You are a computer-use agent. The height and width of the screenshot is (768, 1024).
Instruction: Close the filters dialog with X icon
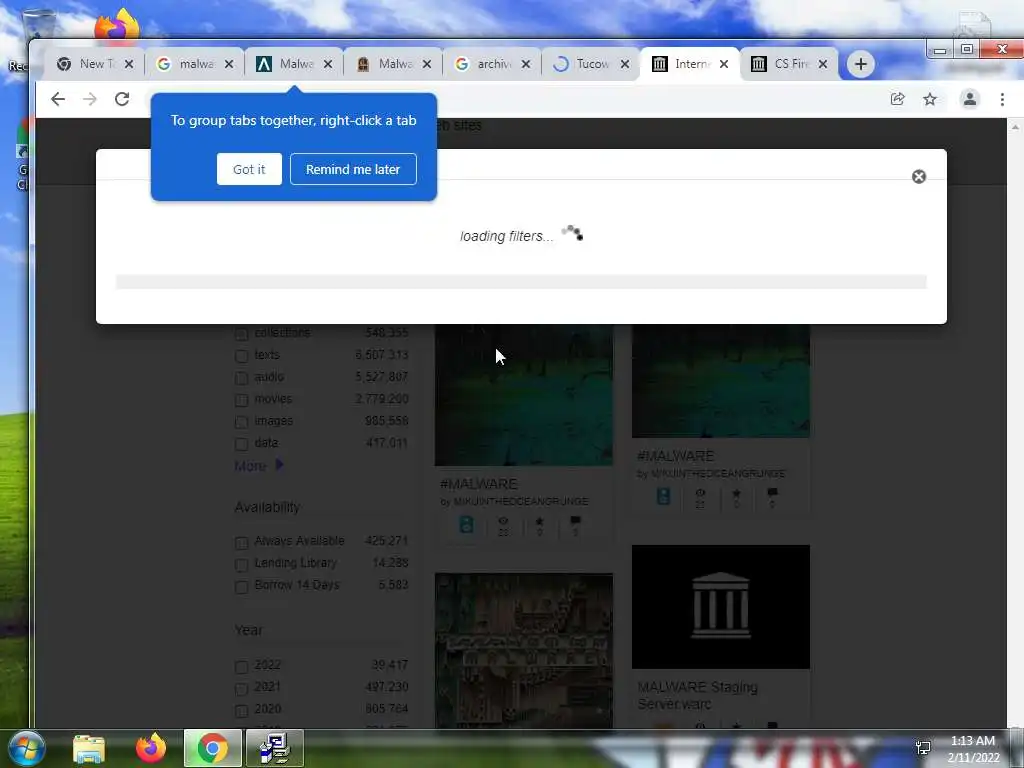(x=919, y=177)
